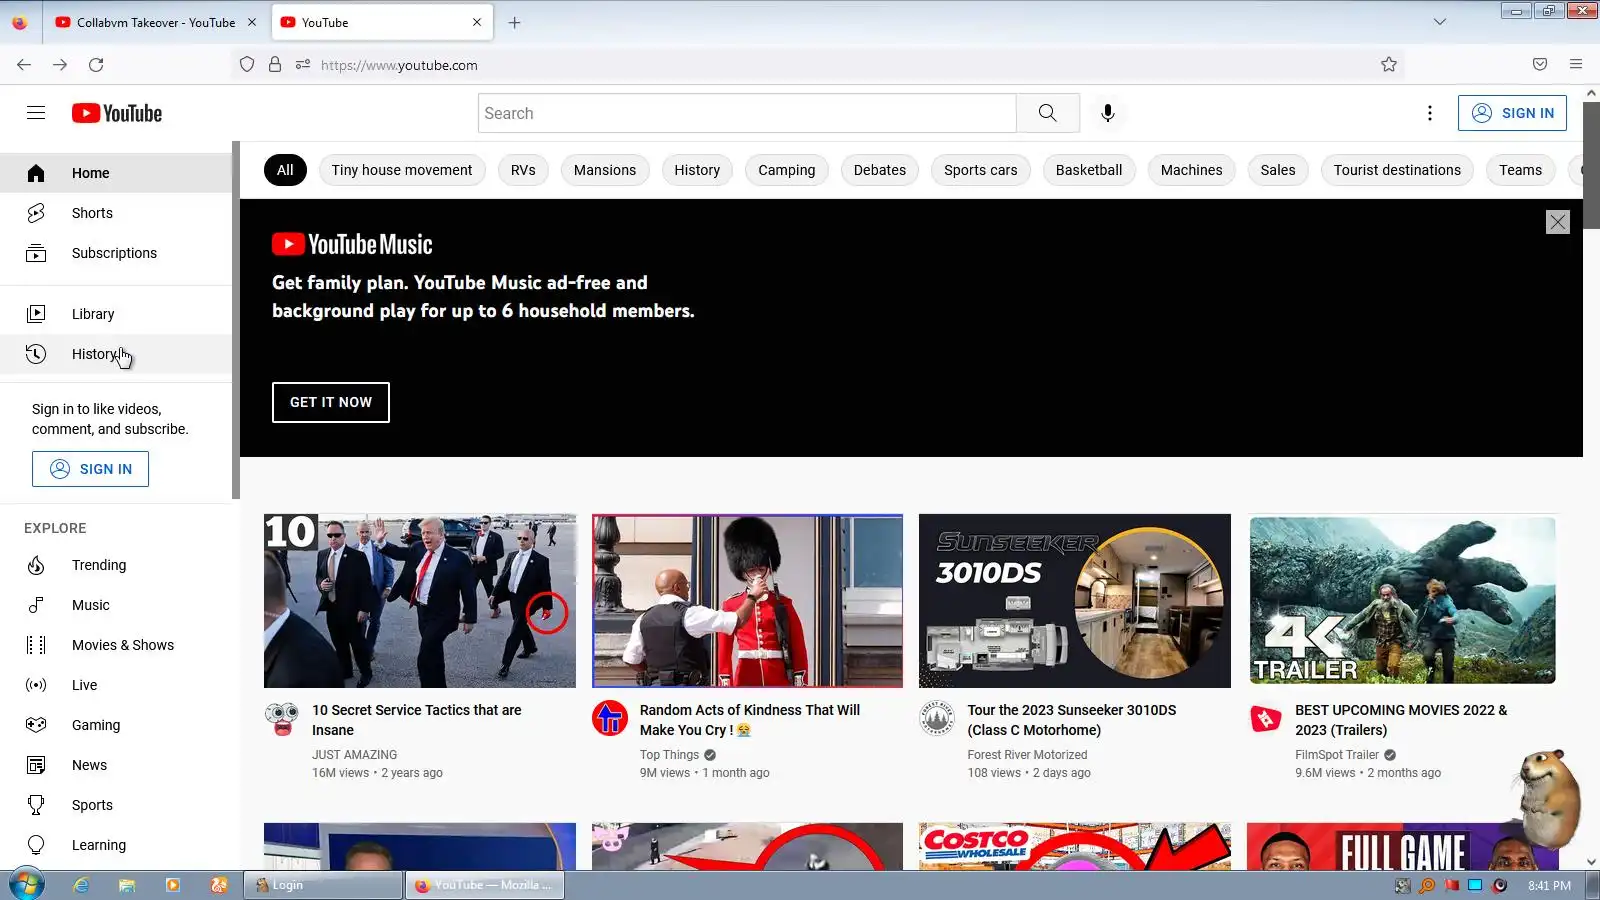Select the Camping filter chip
The width and height of the screenshot is (1600, 900).
click(786, 170)
